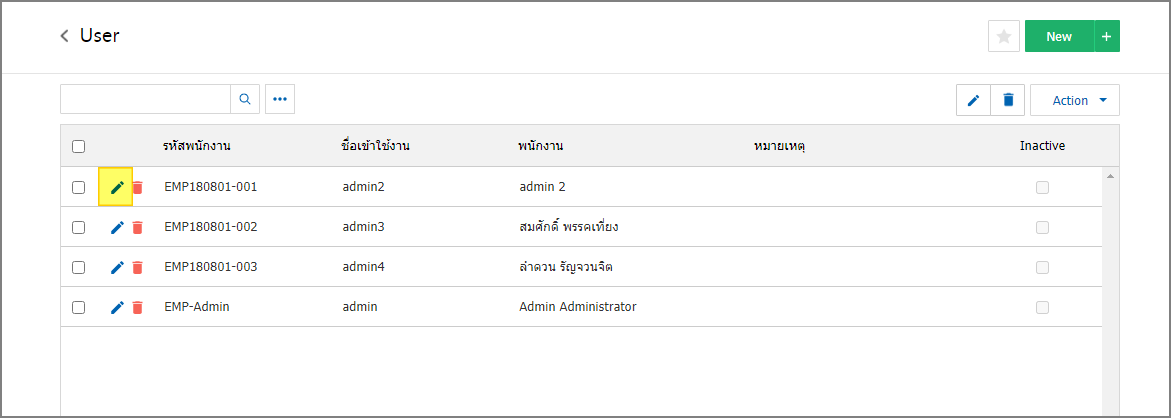Edit the admin3 user row
1171x418 pixels.
point(117,228)
